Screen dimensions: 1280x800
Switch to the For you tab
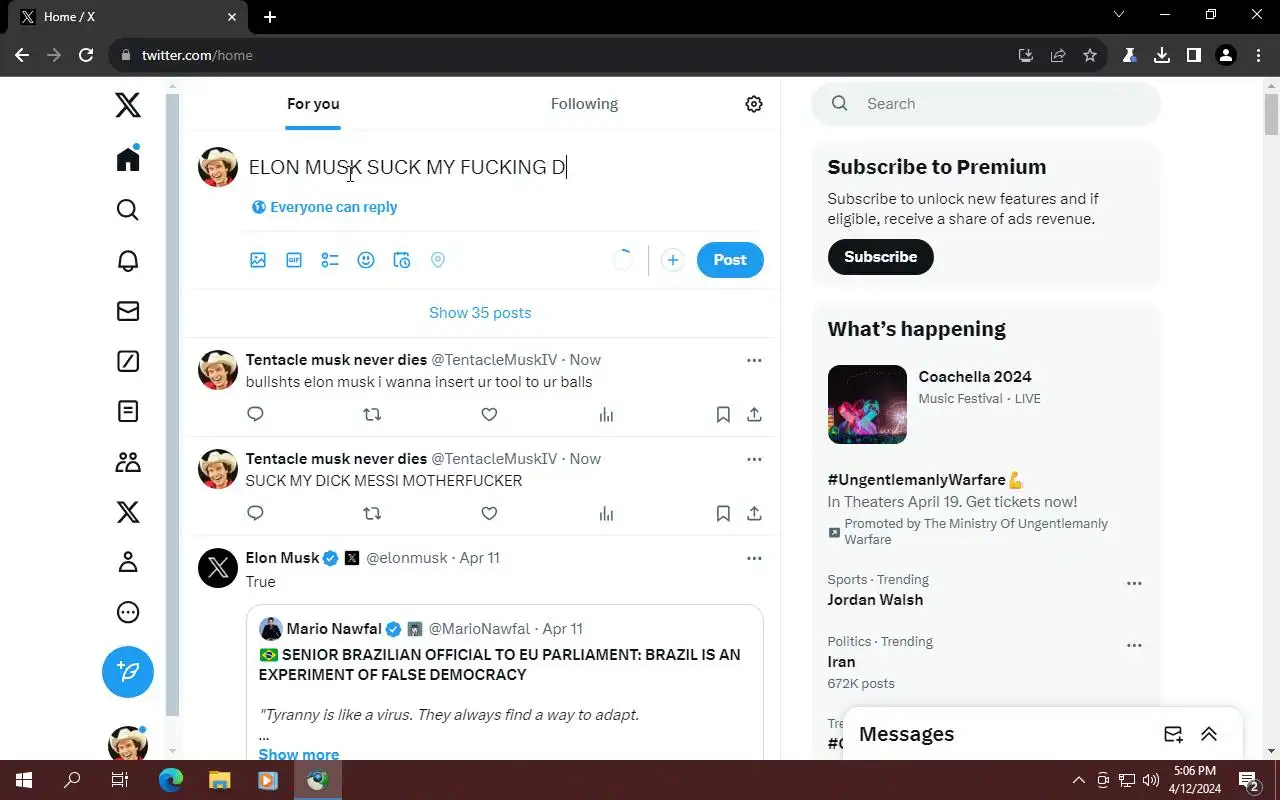tap(313, 104)
